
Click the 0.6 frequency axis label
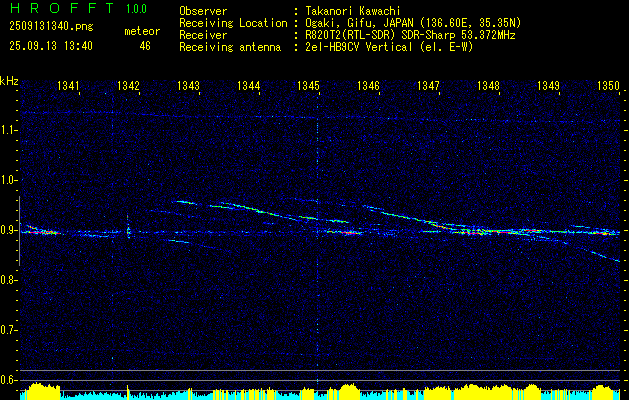point(6,380)
